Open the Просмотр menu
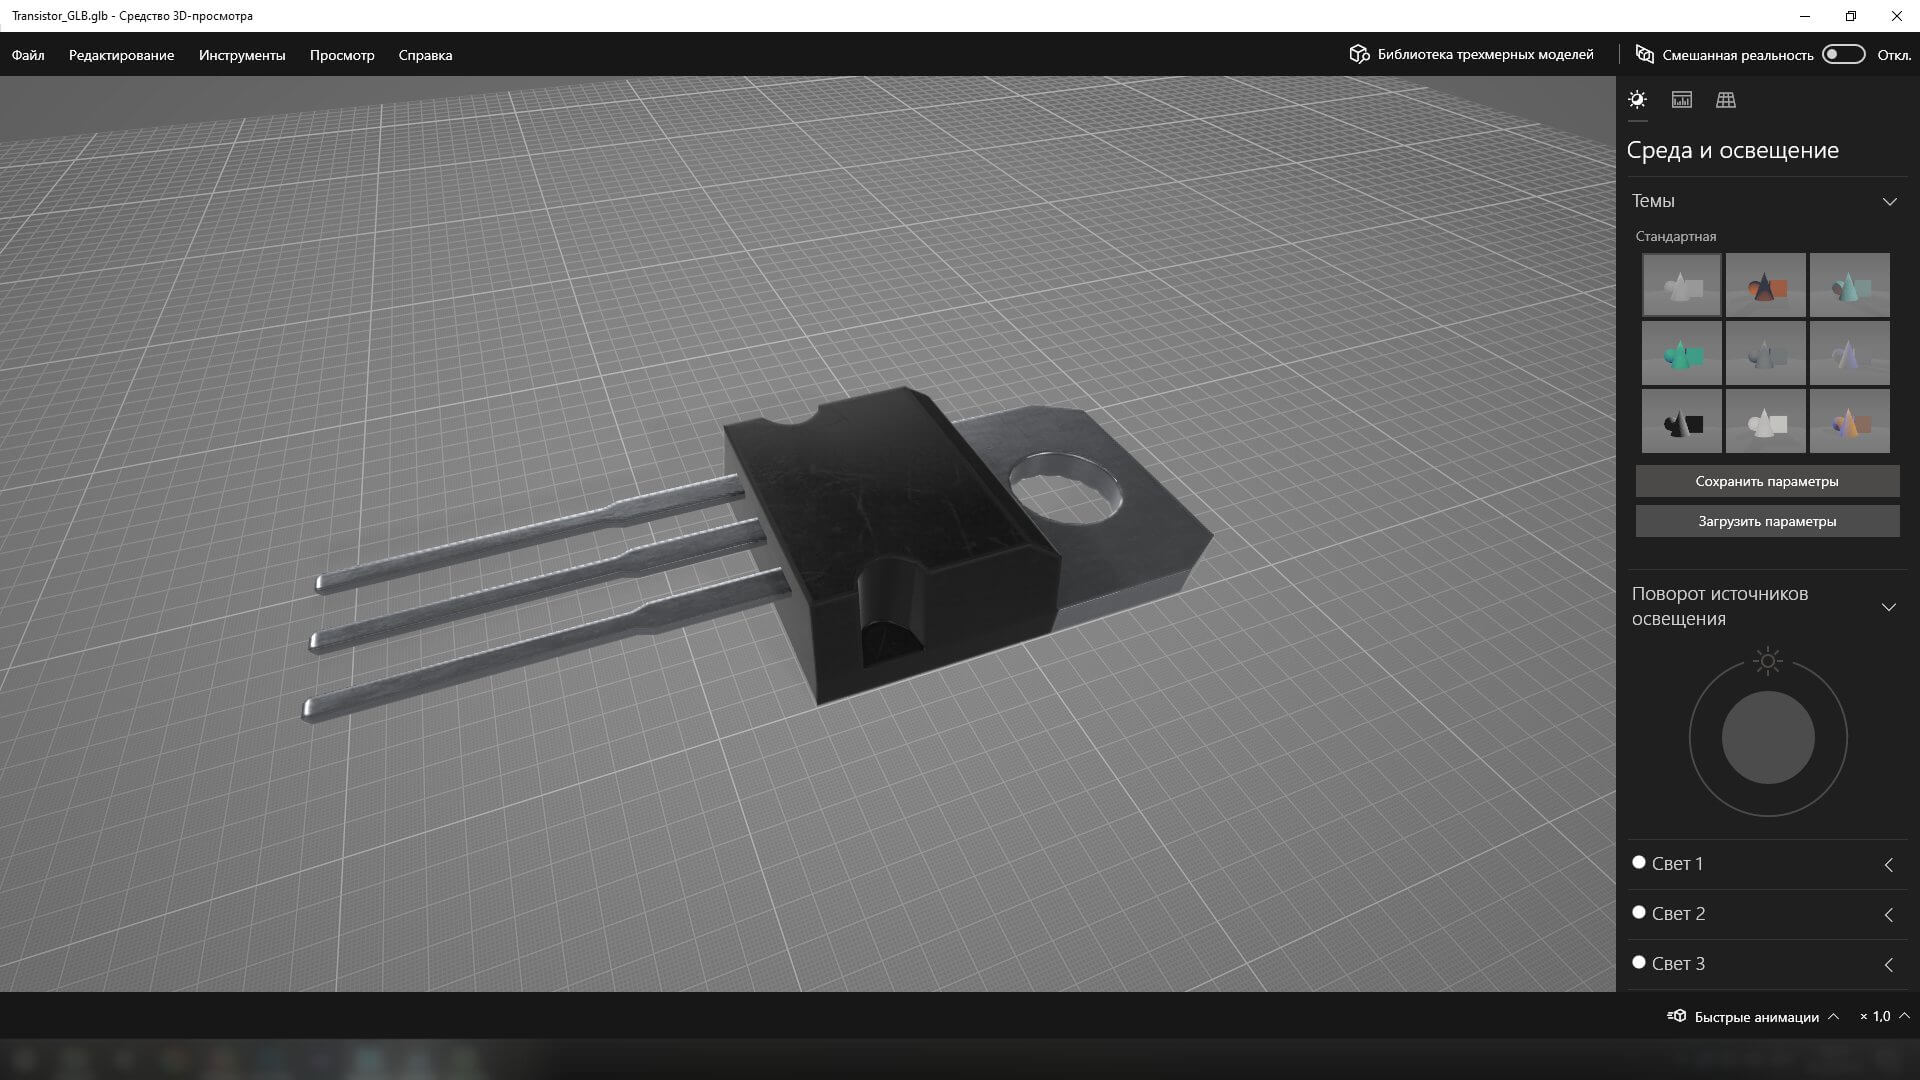1920x1080 pixels. (x=342, y=55)
